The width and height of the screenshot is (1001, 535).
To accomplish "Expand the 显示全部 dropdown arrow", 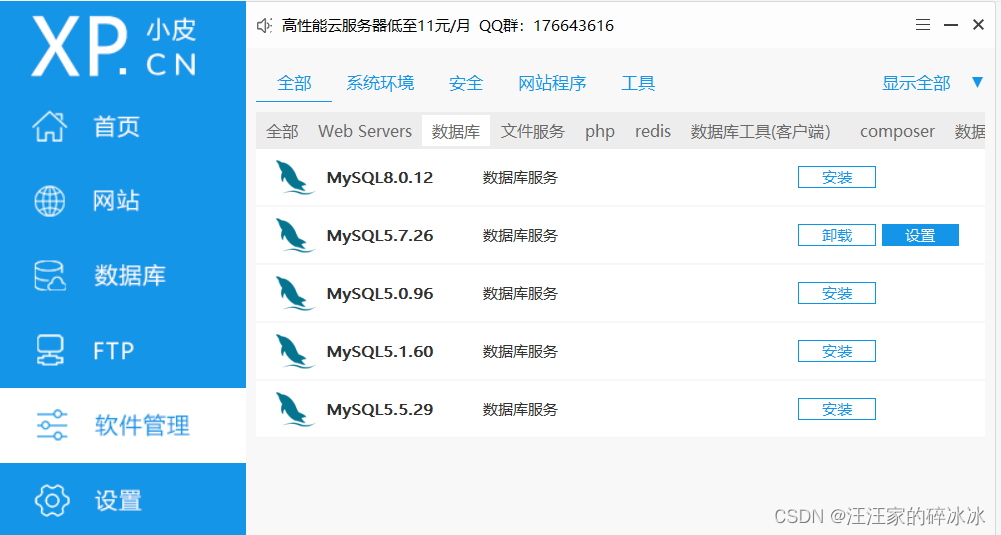I will (x=977, y=82).
